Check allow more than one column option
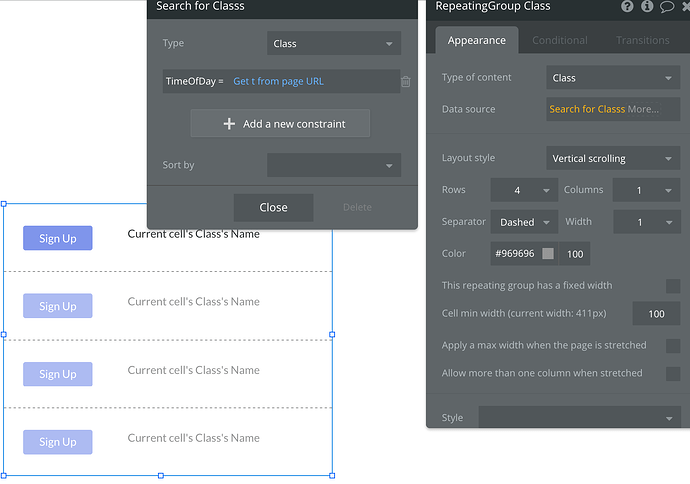Viewport: 690px width, 484px height. 673,374
